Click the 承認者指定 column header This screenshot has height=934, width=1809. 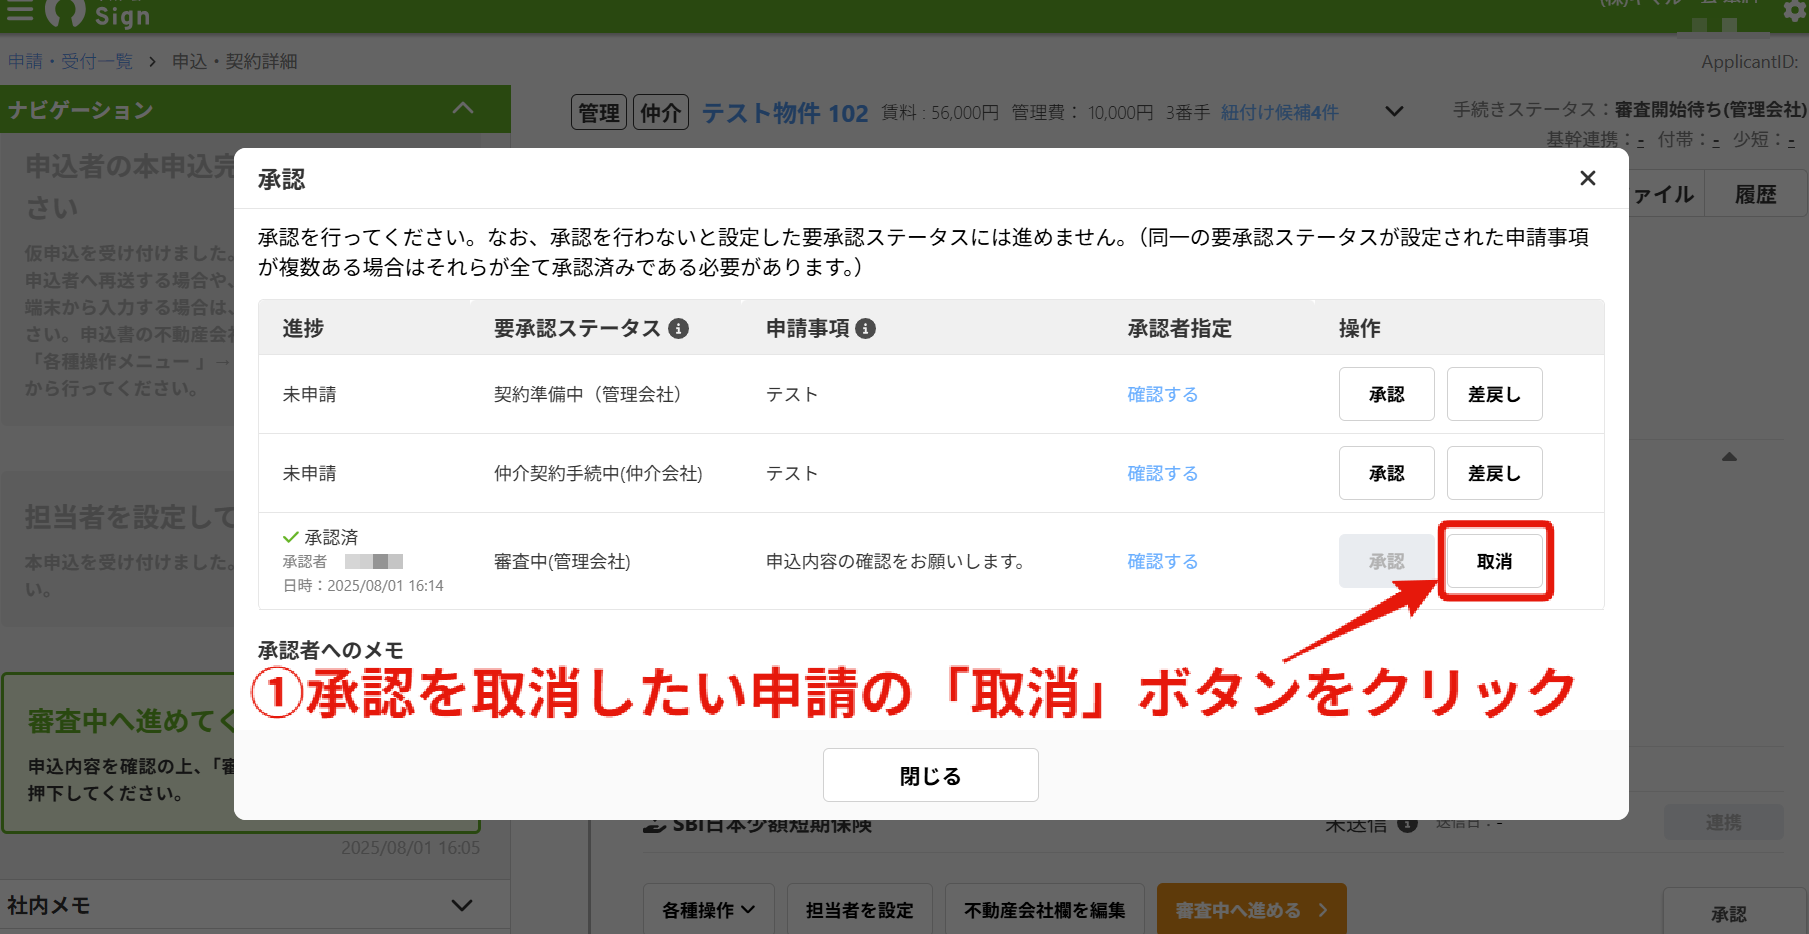point(1179,328)
